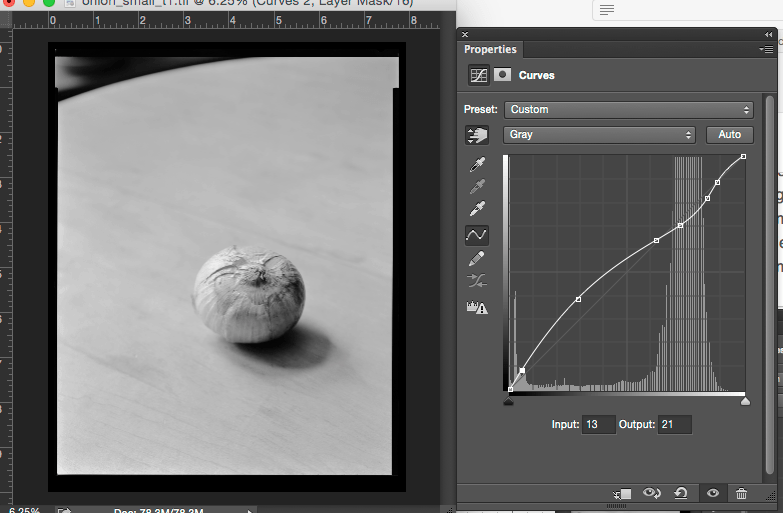The image size is (783, 513).
Task: Delete this Curves adjustment layer
Action: point(741,493)
